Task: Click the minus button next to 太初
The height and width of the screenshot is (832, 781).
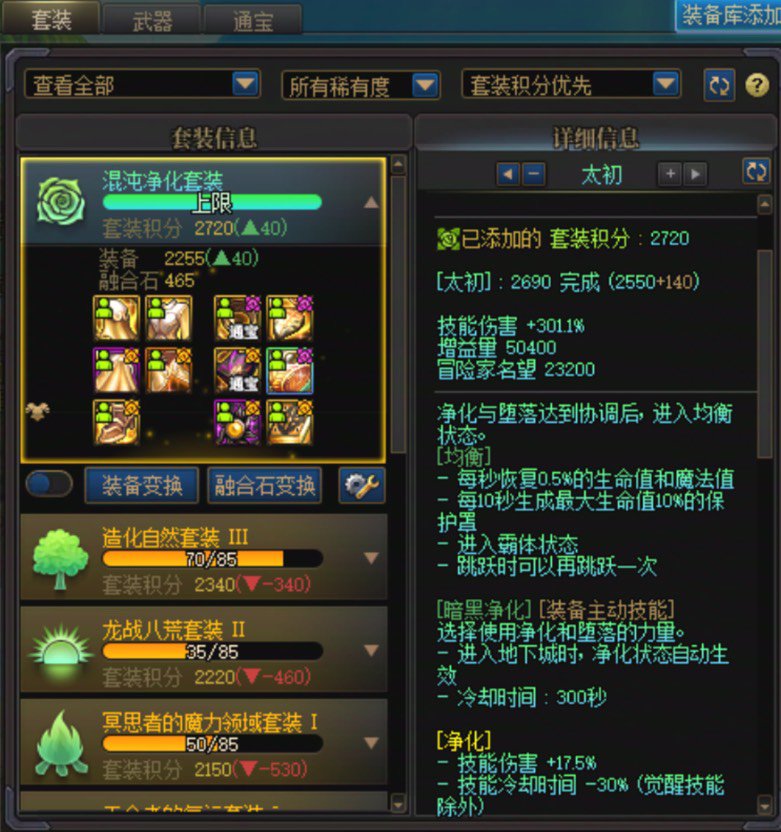Action: tap(534, 174)
